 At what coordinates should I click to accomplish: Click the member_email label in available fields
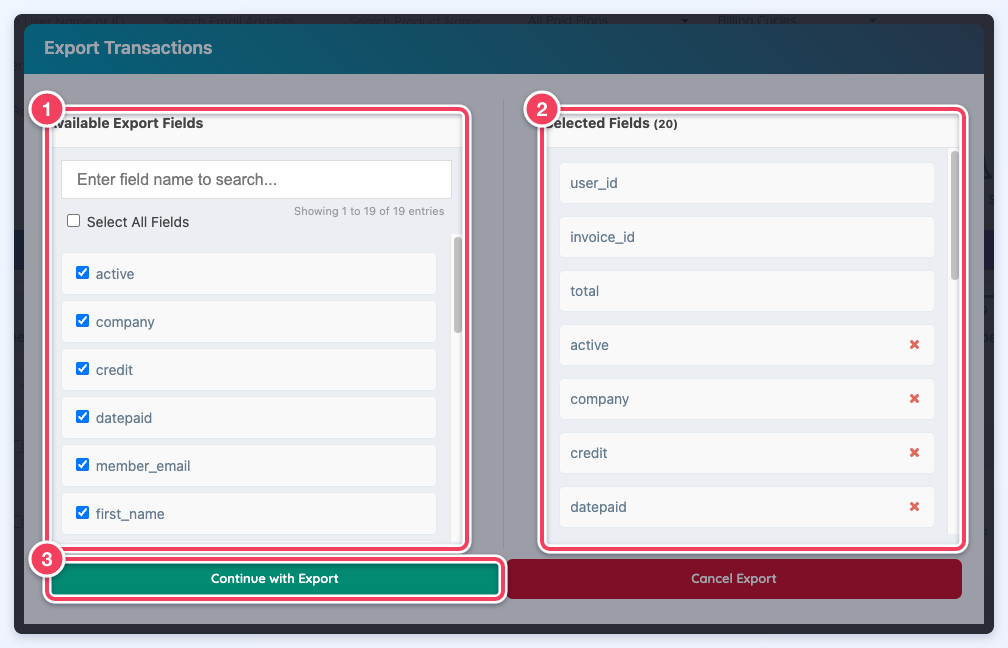(143, 466)
